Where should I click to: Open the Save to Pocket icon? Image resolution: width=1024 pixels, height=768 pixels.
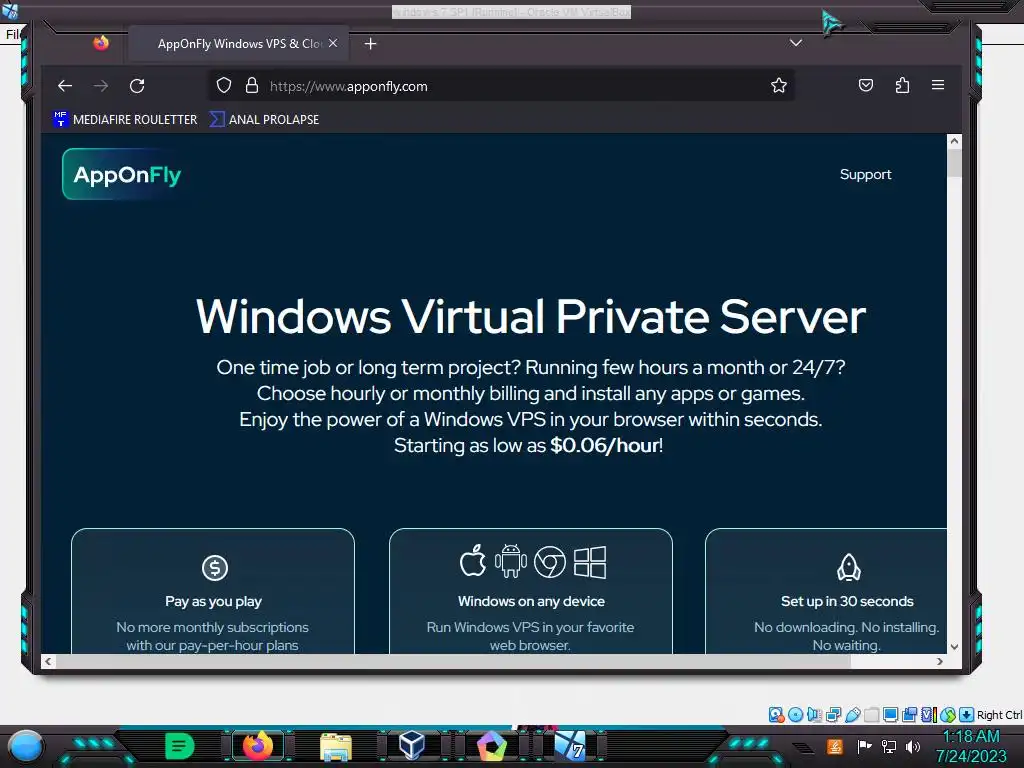(866, 86)
